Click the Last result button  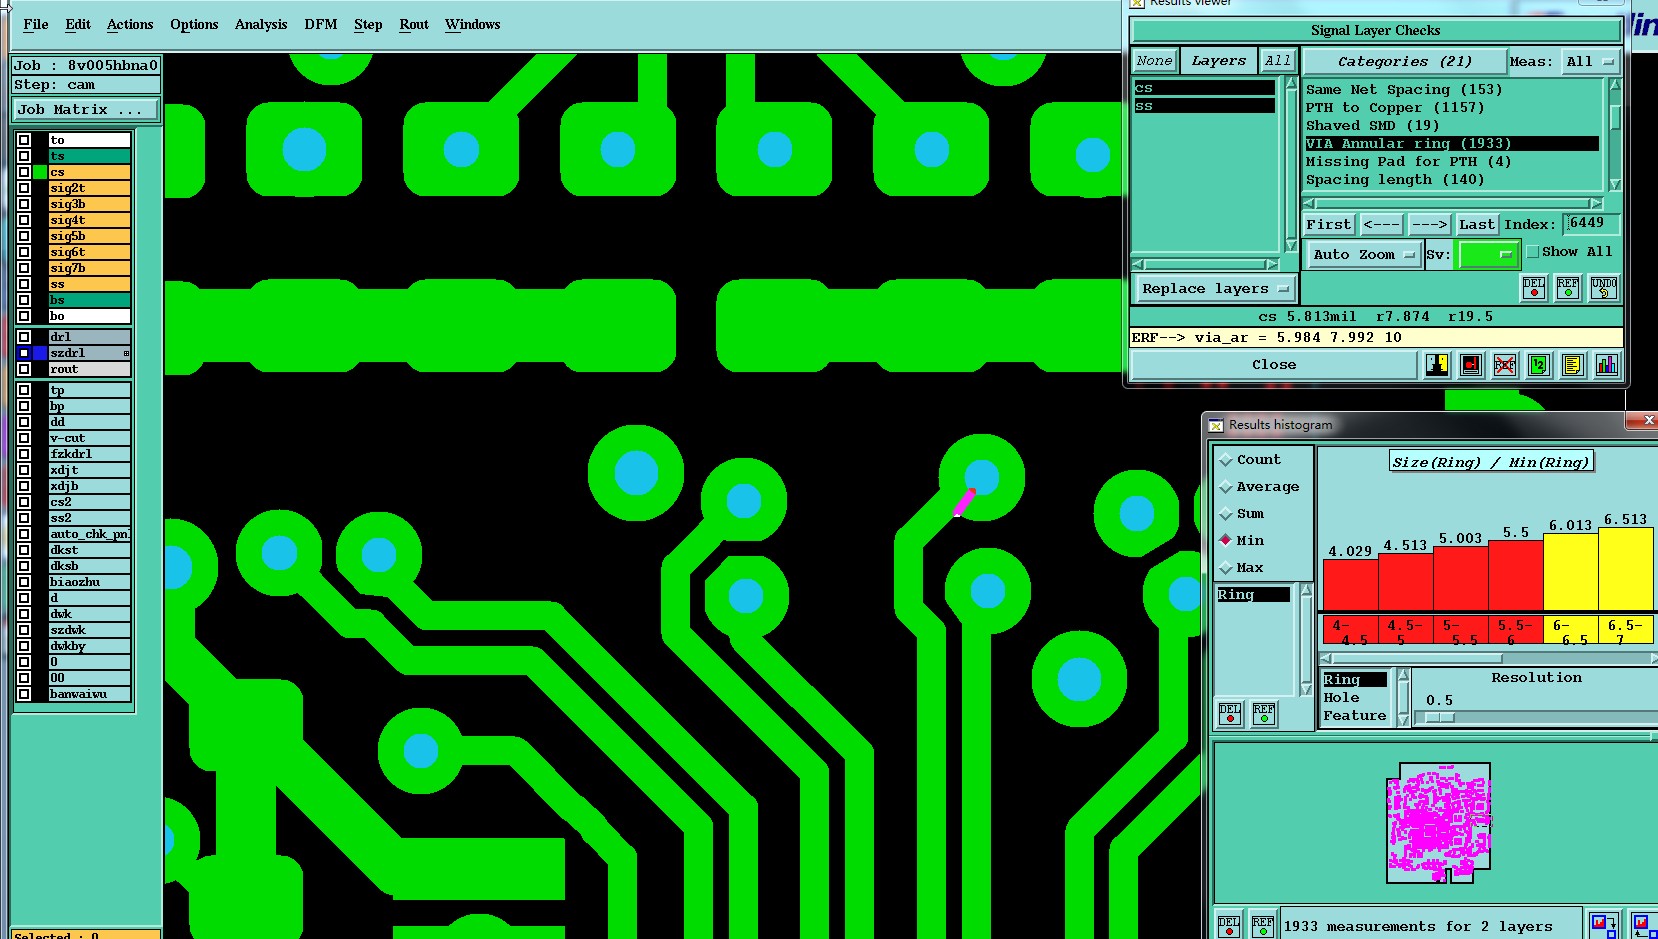[1476, 225]
